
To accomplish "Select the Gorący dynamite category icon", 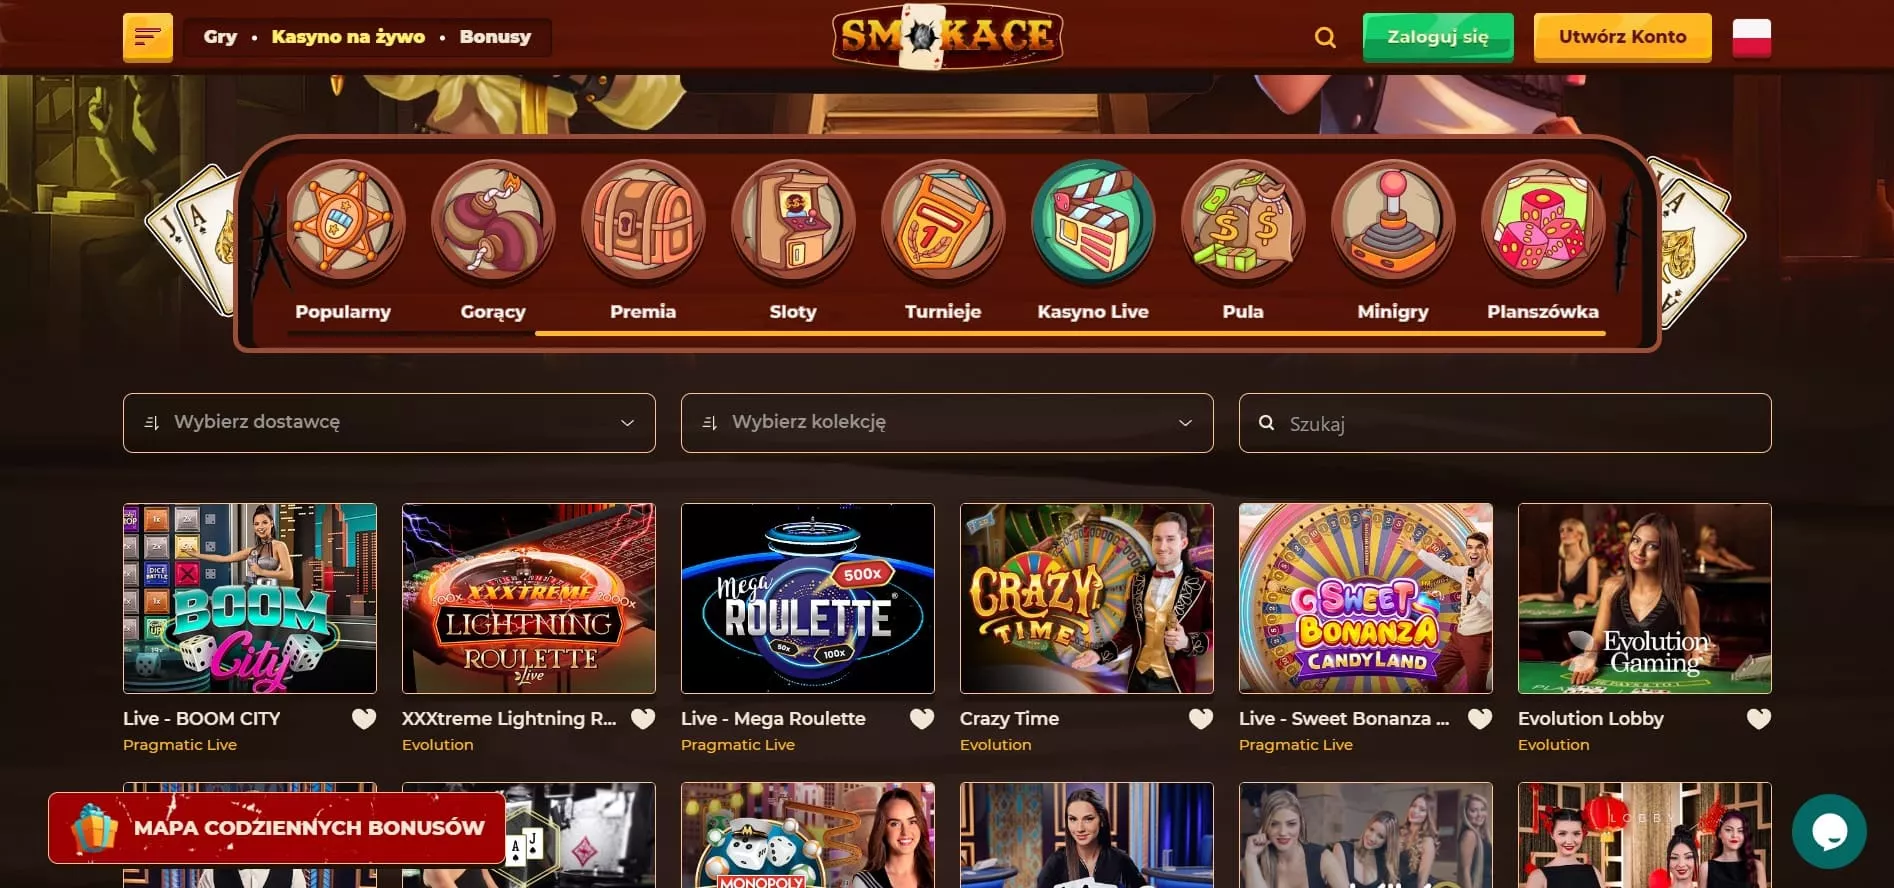I will [x=493, y=222].
